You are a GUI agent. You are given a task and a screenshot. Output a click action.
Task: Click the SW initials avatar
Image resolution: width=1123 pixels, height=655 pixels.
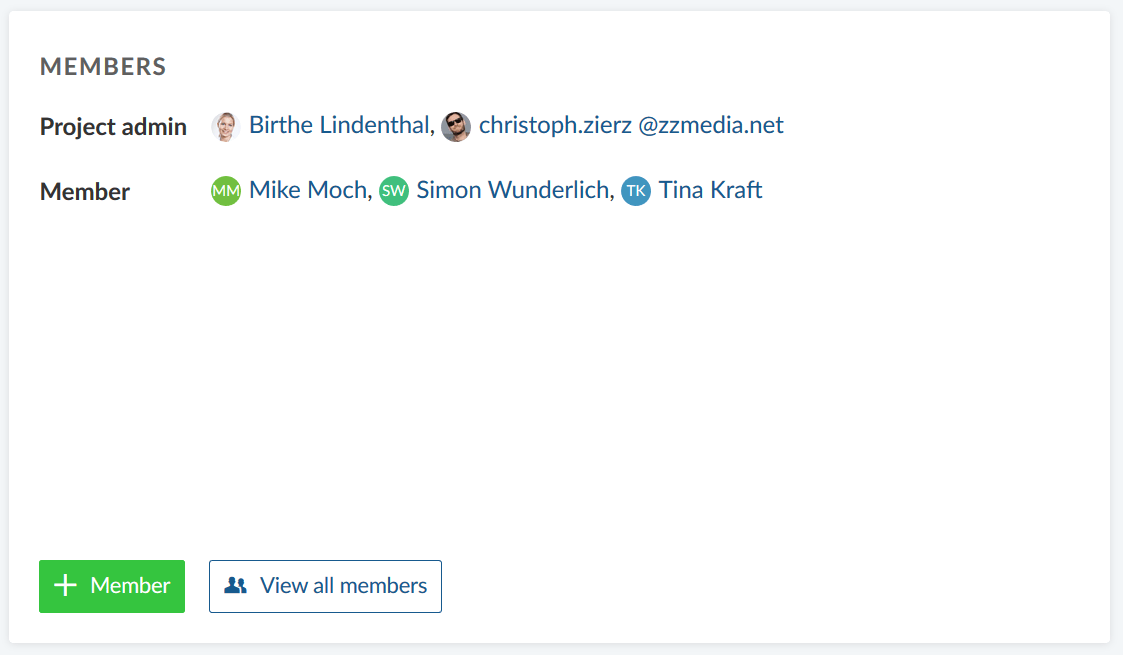point(394,191)
